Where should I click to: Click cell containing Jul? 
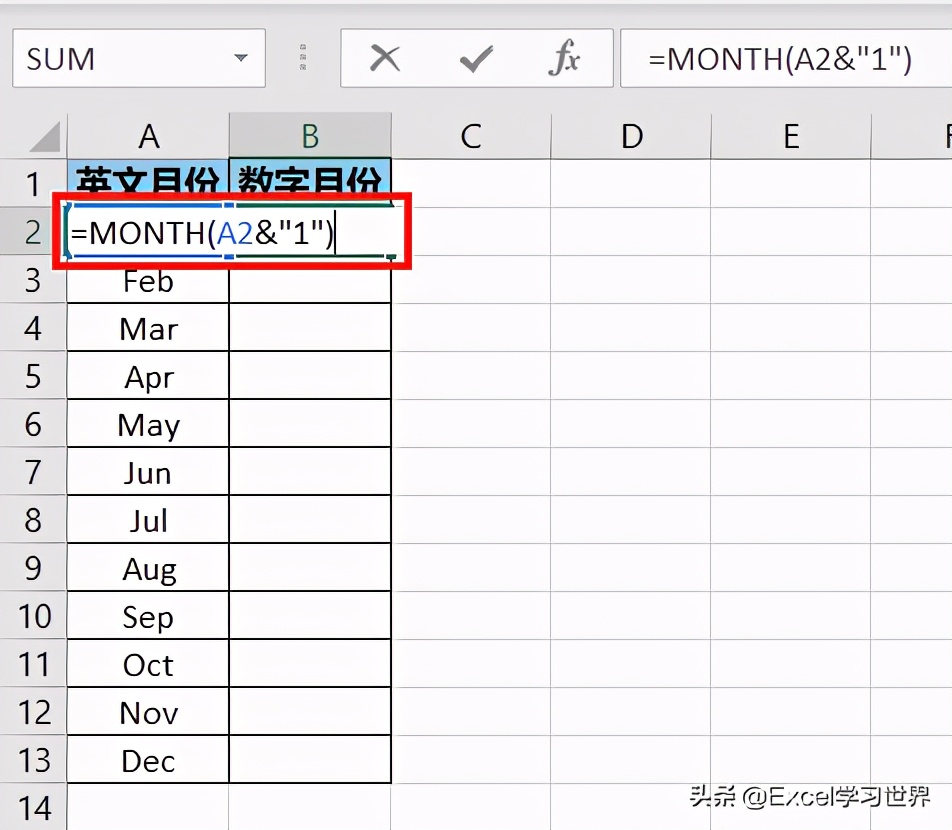[x=148, y=519]
